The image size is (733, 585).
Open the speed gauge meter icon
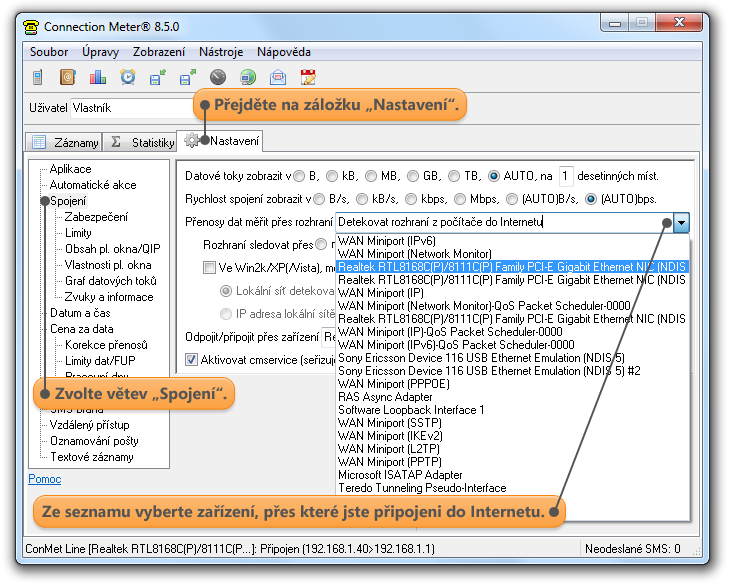click(x=218, y=77)
